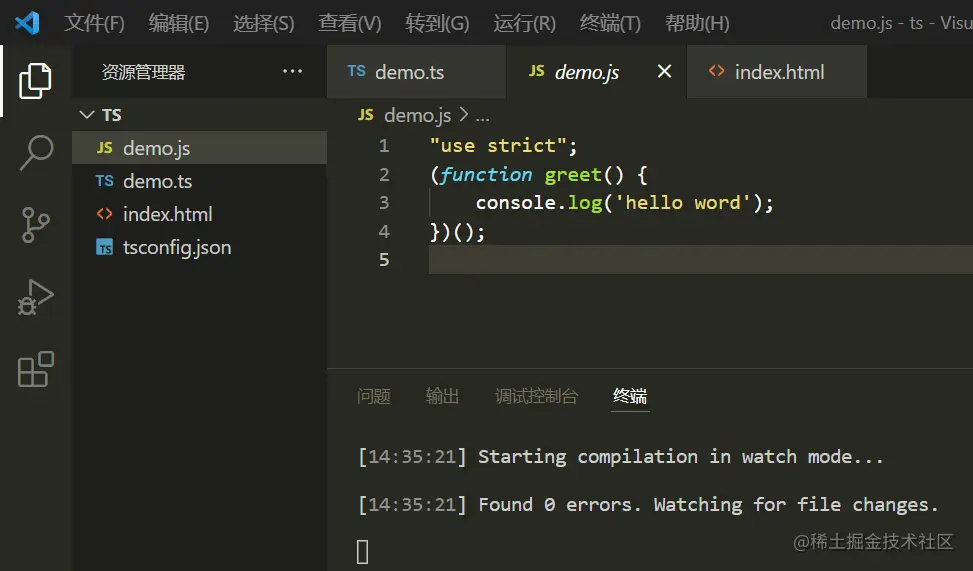Switch to the 输出 panel tab
The width and height of the screenshot is (973, 571).
[442, 396]
